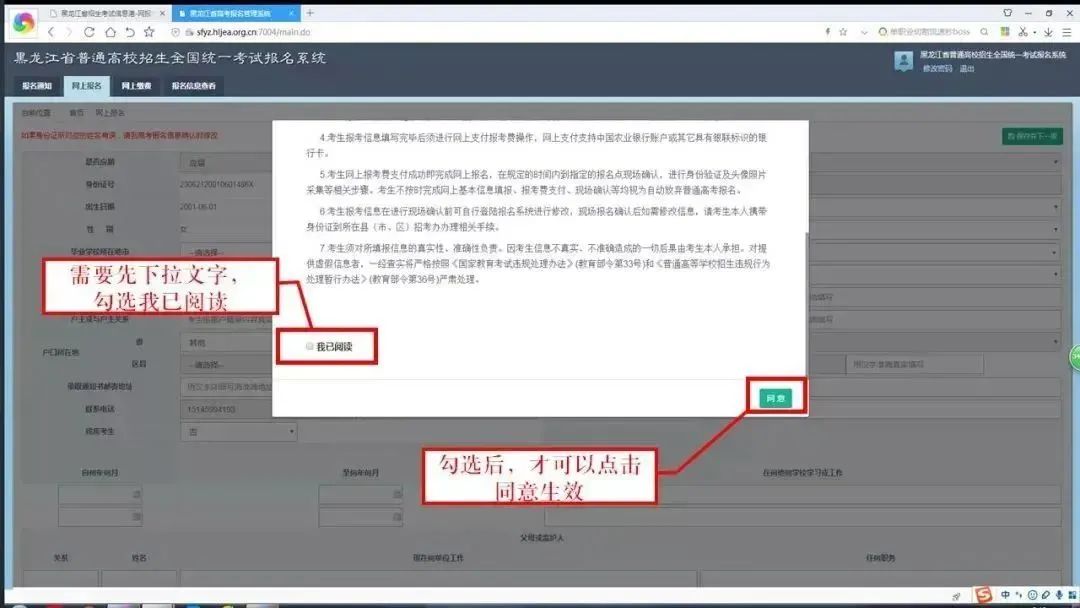The width and height of the screenshot is (1080, 608).
Task: Switch to the 报名通知 tab
Action: click(x=37, y=86)
